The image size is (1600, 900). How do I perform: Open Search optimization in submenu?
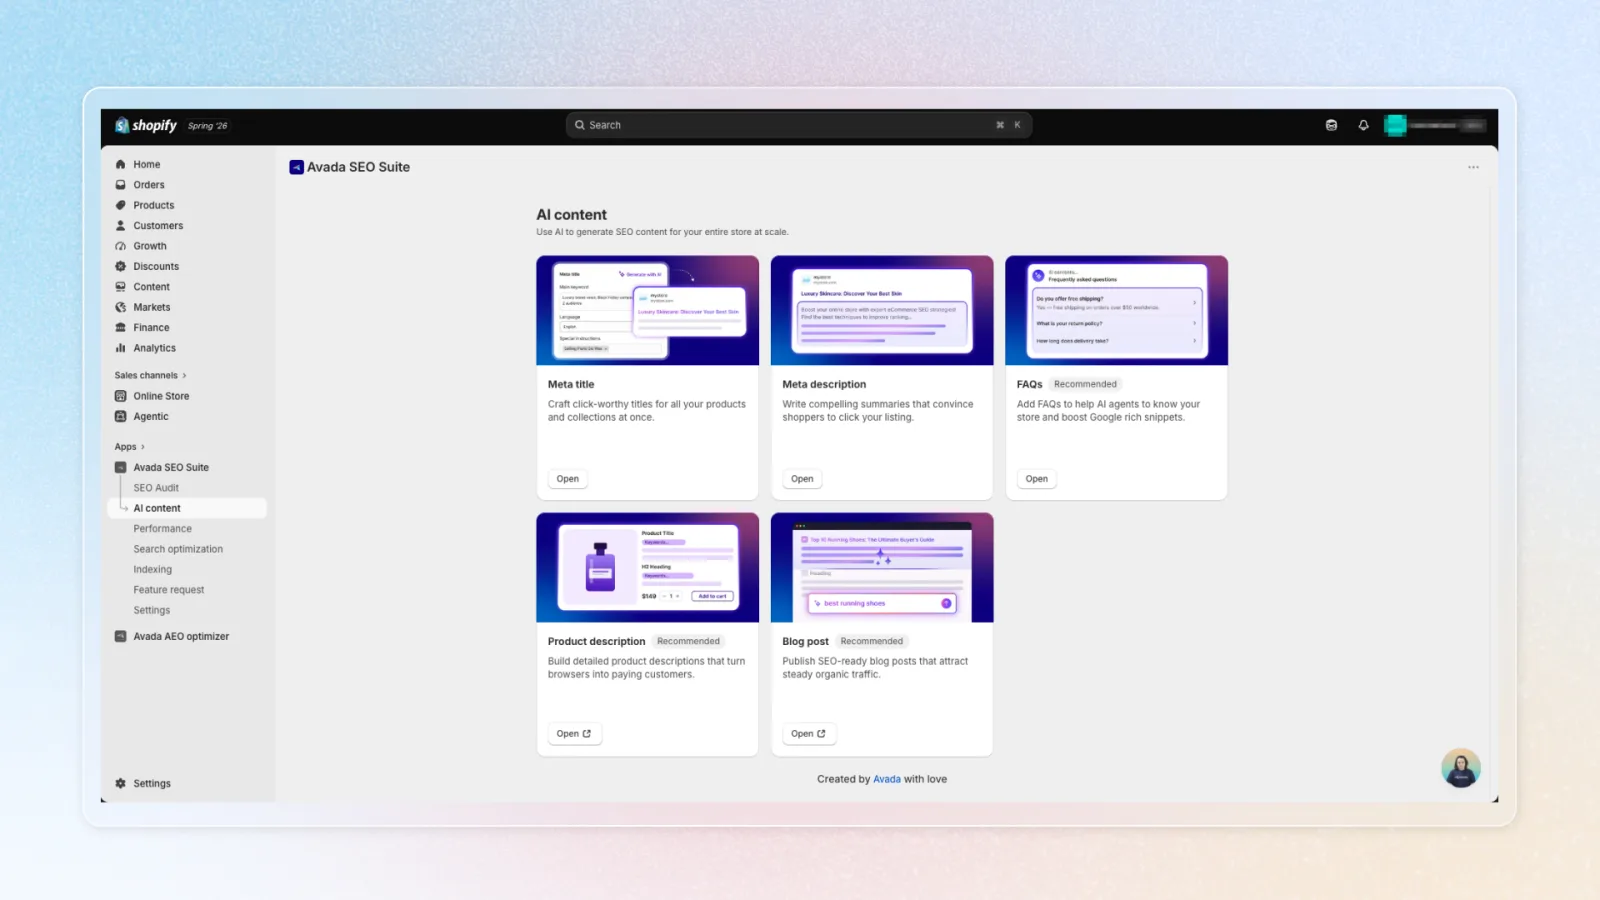[x=178, y=549]
